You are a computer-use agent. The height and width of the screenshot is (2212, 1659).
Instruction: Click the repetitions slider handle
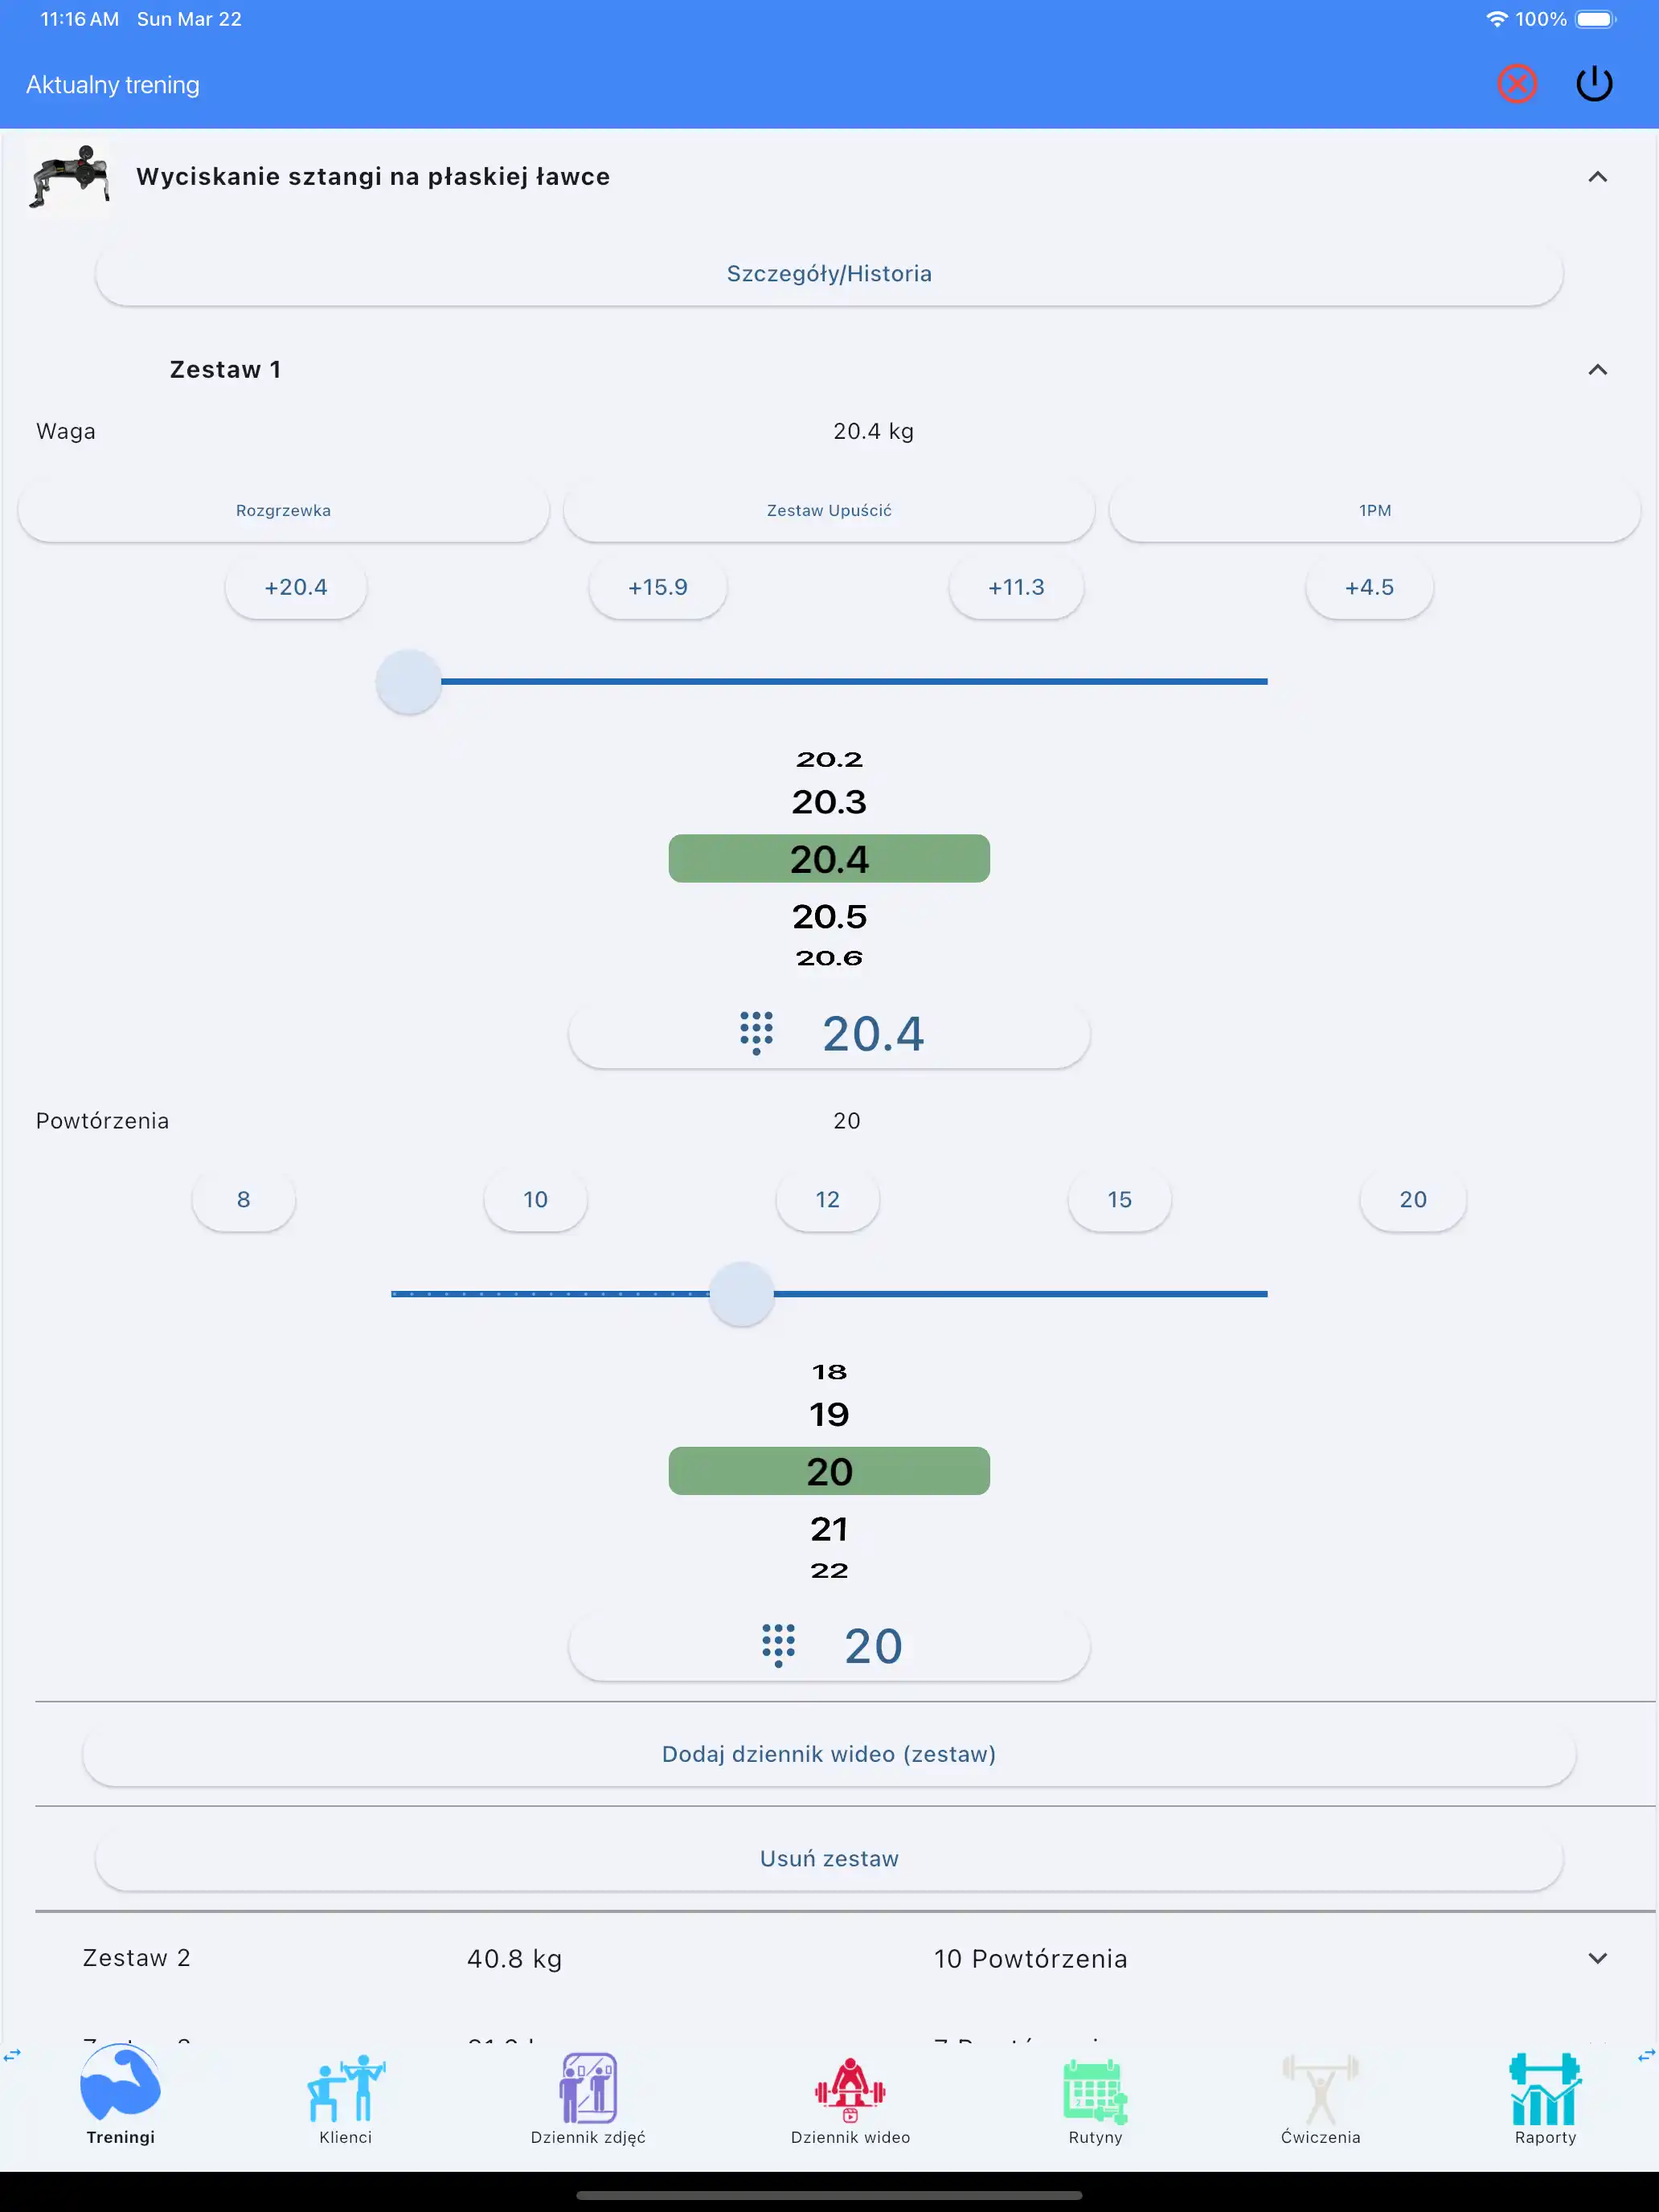pos(741,1294)
